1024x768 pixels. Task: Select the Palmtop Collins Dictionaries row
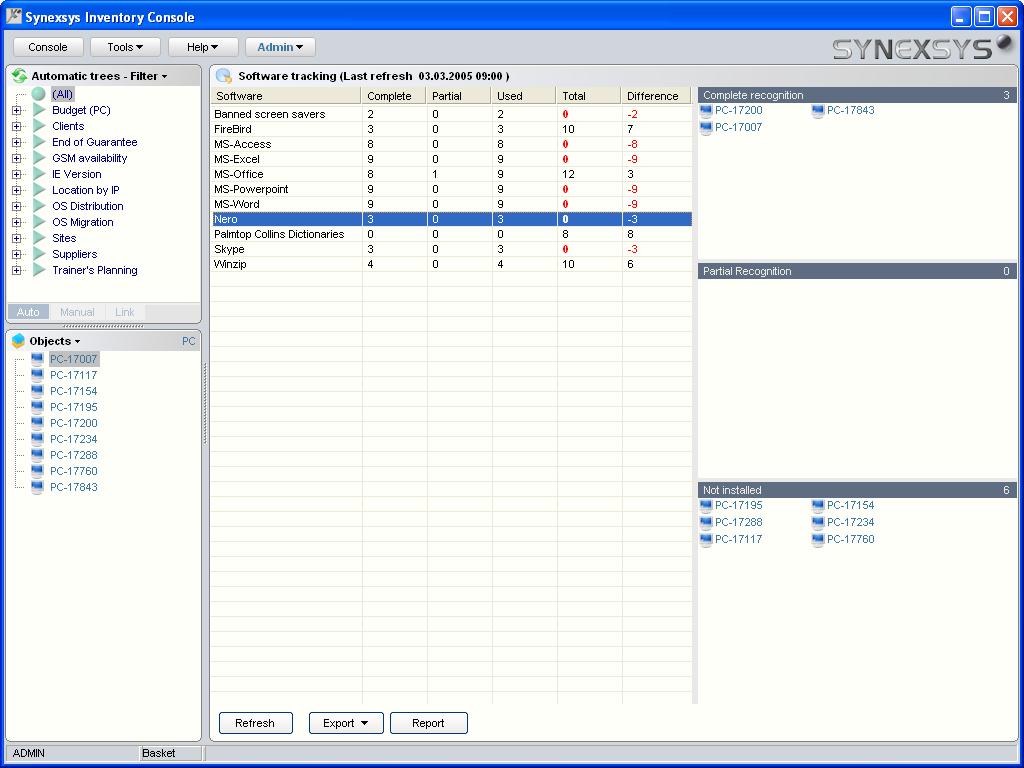[x=451, y=234]
